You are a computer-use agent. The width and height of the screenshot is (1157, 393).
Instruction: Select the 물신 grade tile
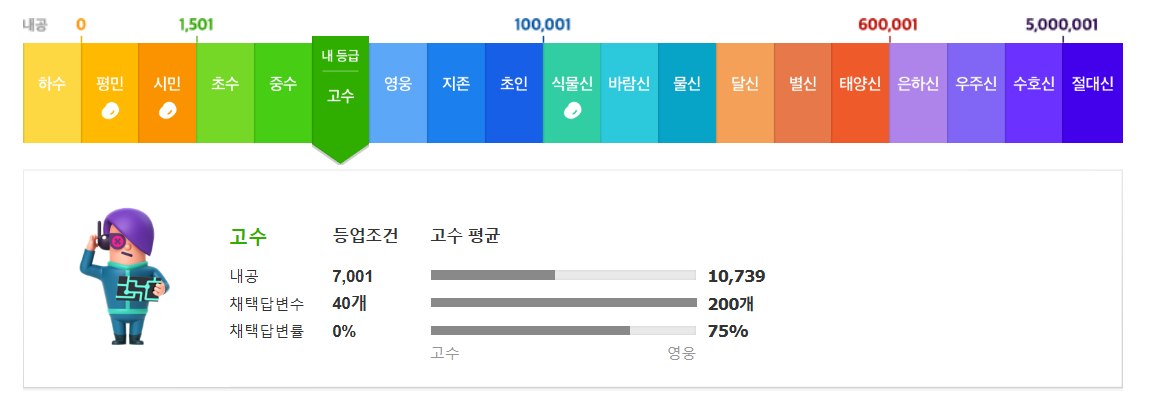[687, 93]
